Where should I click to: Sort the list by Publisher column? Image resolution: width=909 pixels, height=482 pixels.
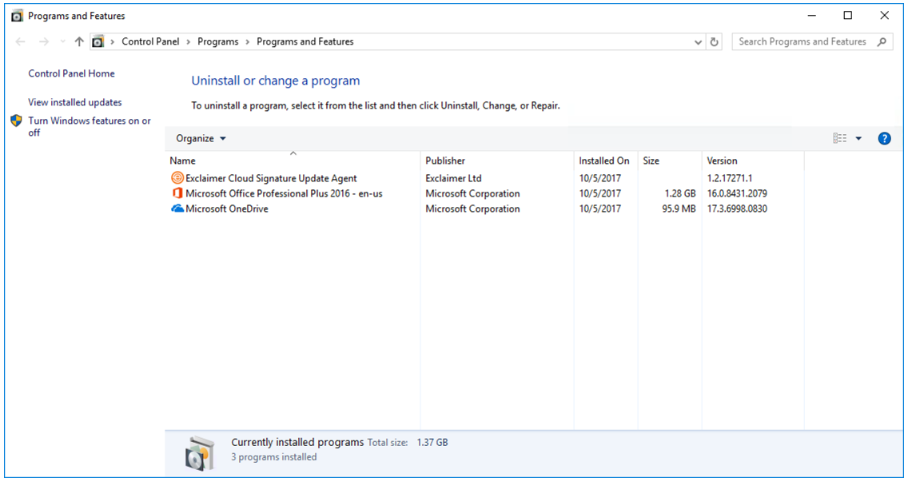pos(445,161)
